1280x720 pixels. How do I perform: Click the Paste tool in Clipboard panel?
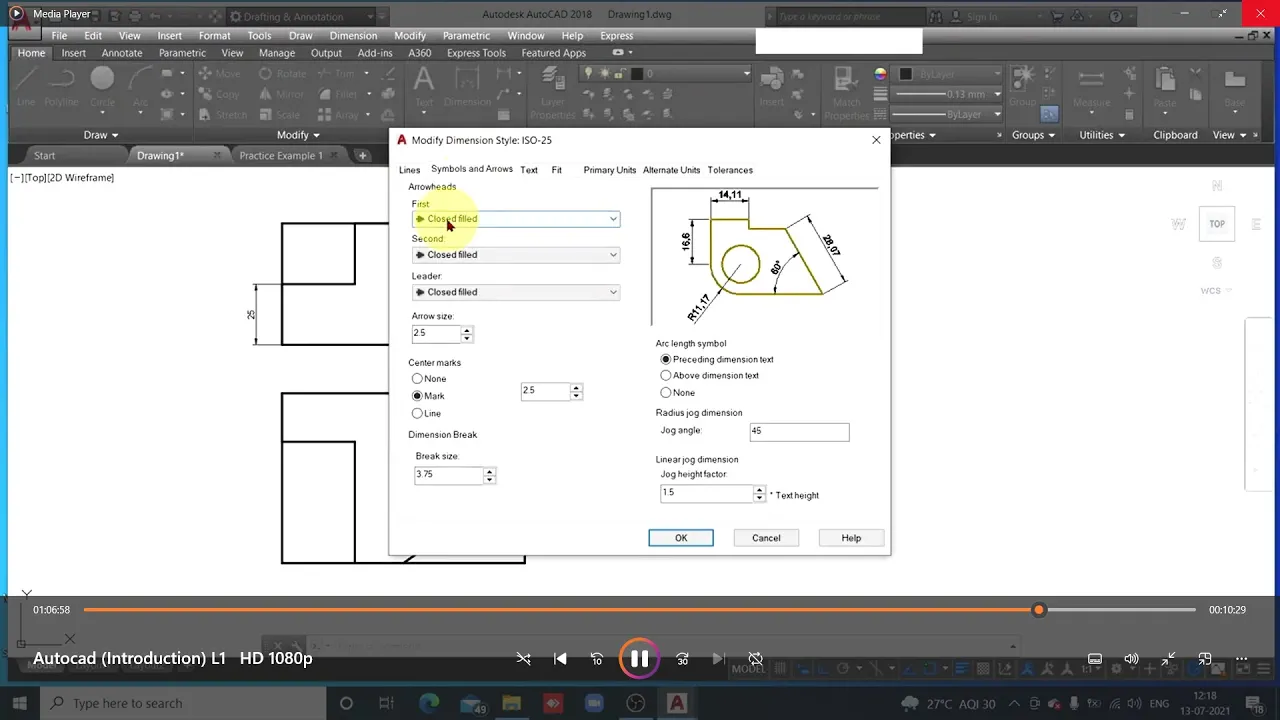[1165, 86]
